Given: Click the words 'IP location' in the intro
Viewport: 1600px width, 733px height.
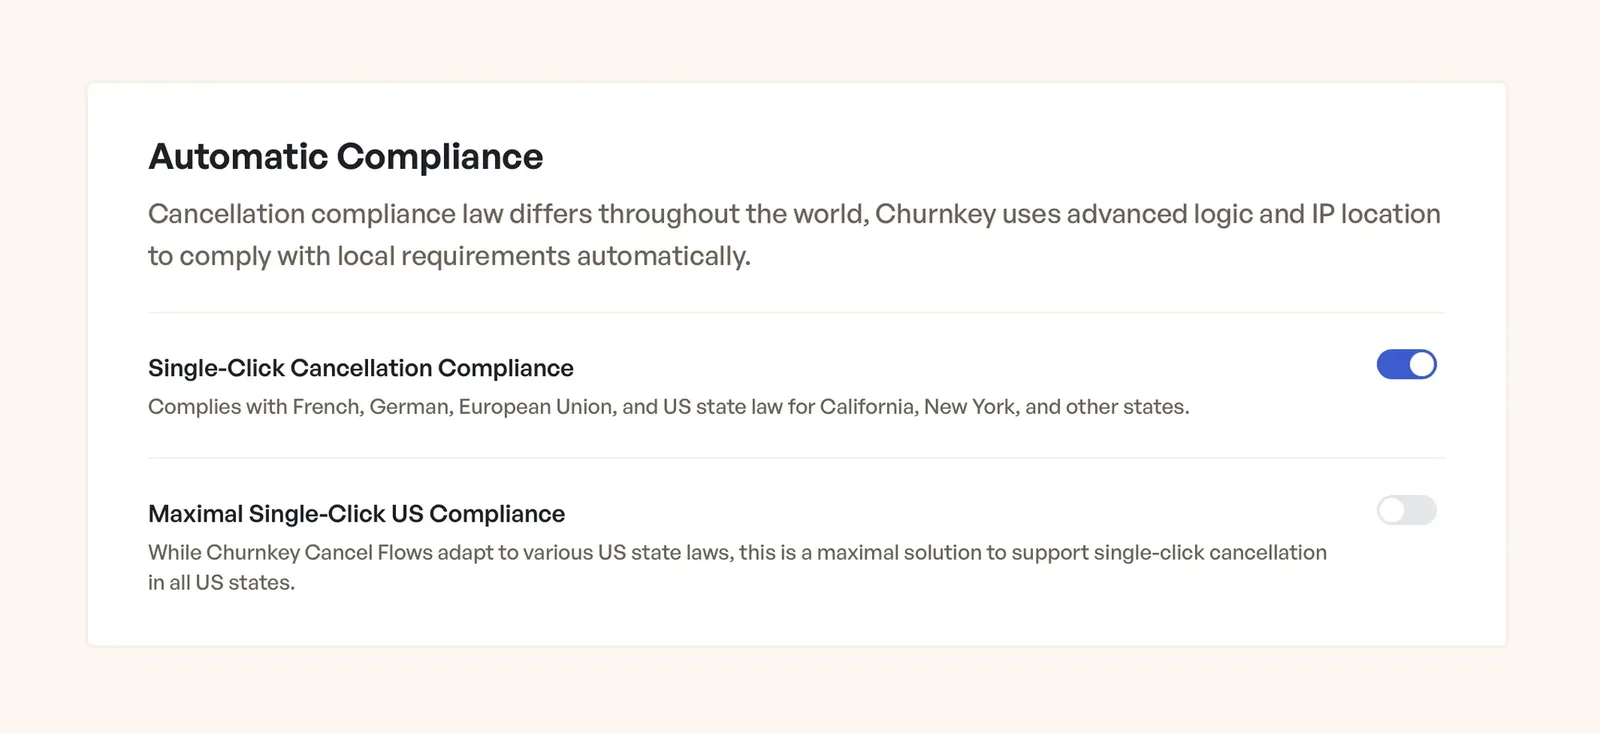Looking at the screenshot, I should click(1376, 214).
